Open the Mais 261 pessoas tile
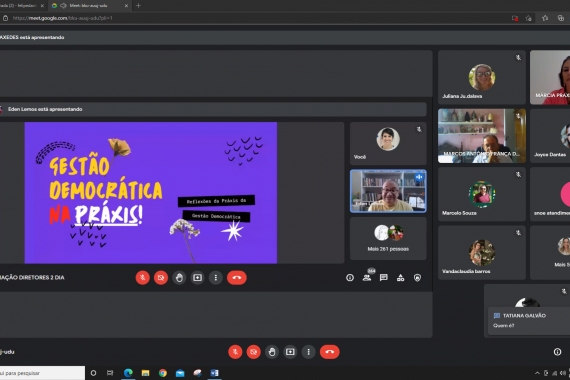The height and width of the screenshot is (380, 570). point(388,239)
